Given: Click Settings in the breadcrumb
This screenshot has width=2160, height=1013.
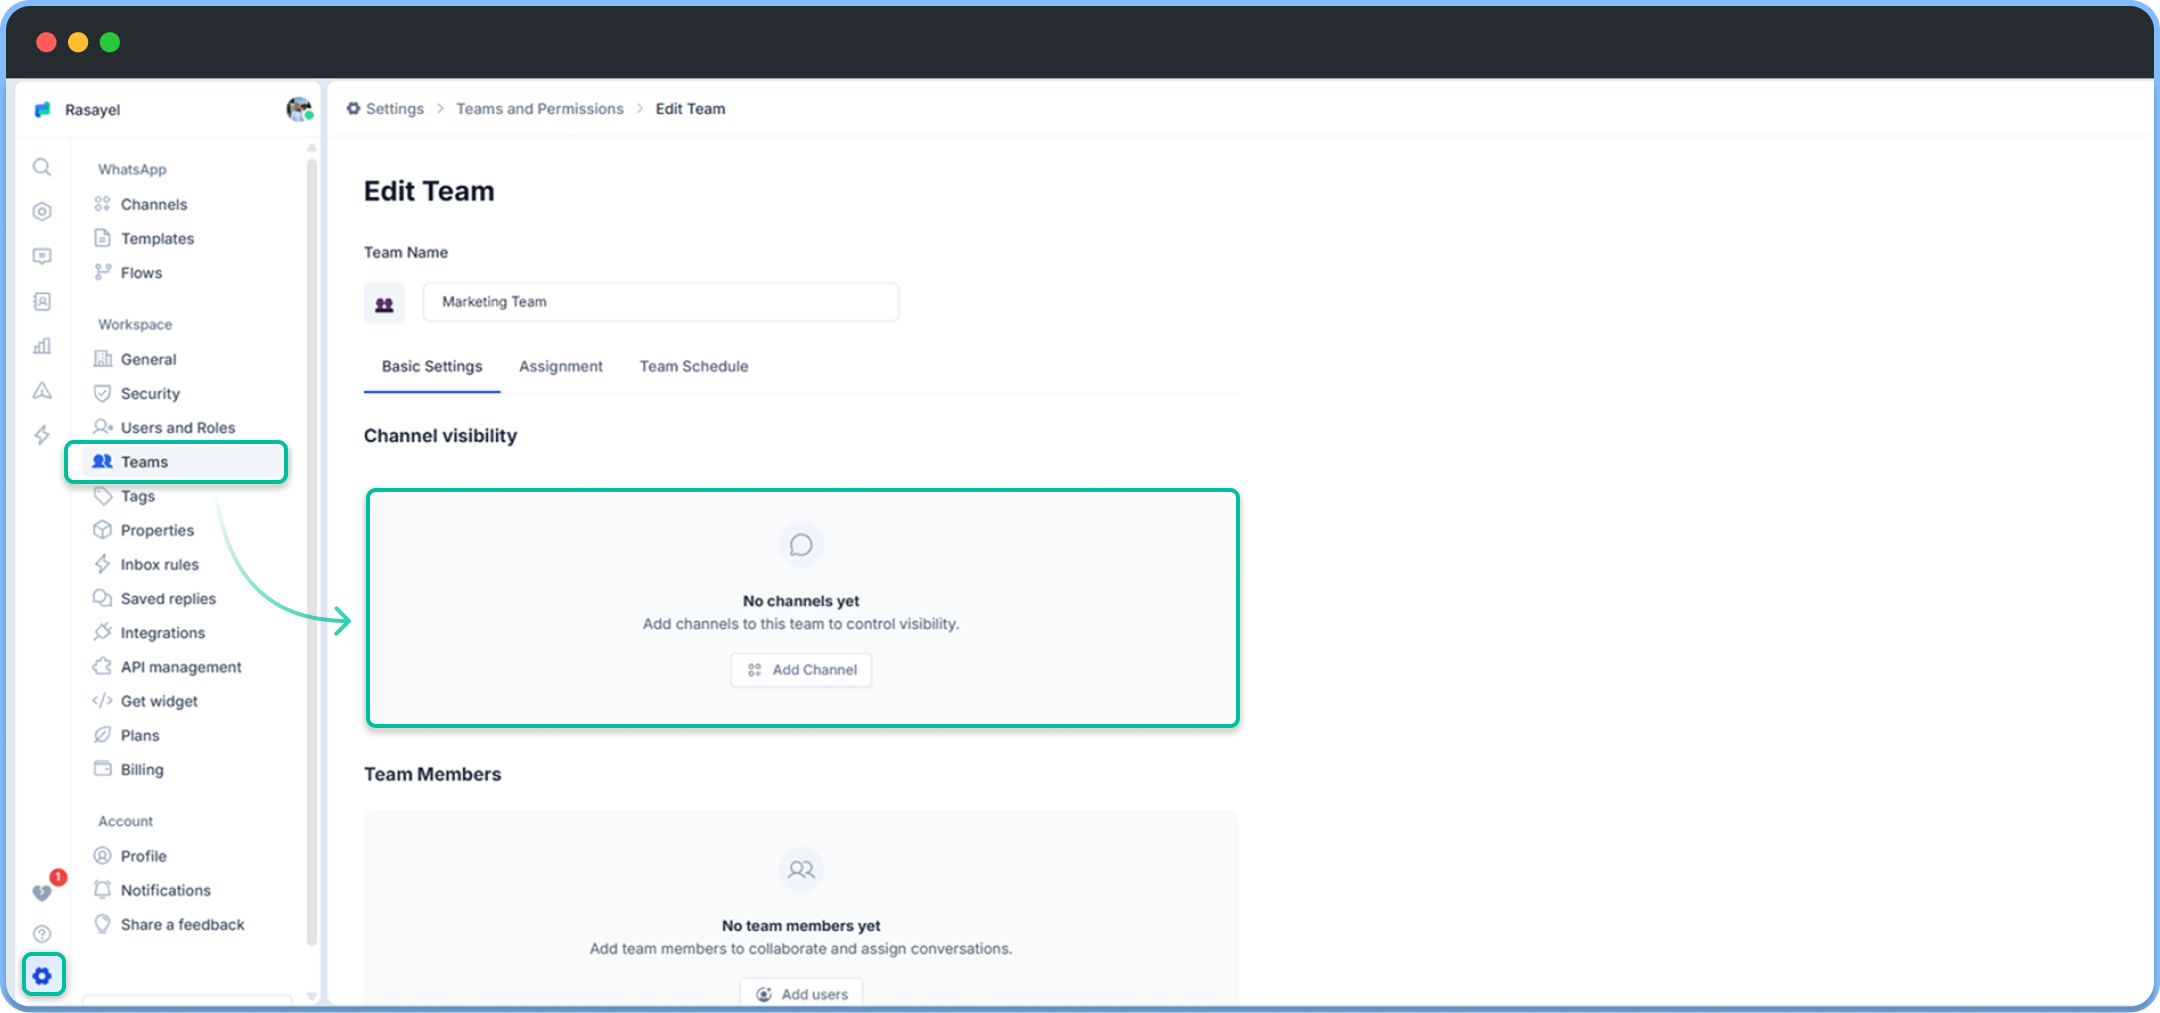Looking at the screenshot, I should pos(386,109).
